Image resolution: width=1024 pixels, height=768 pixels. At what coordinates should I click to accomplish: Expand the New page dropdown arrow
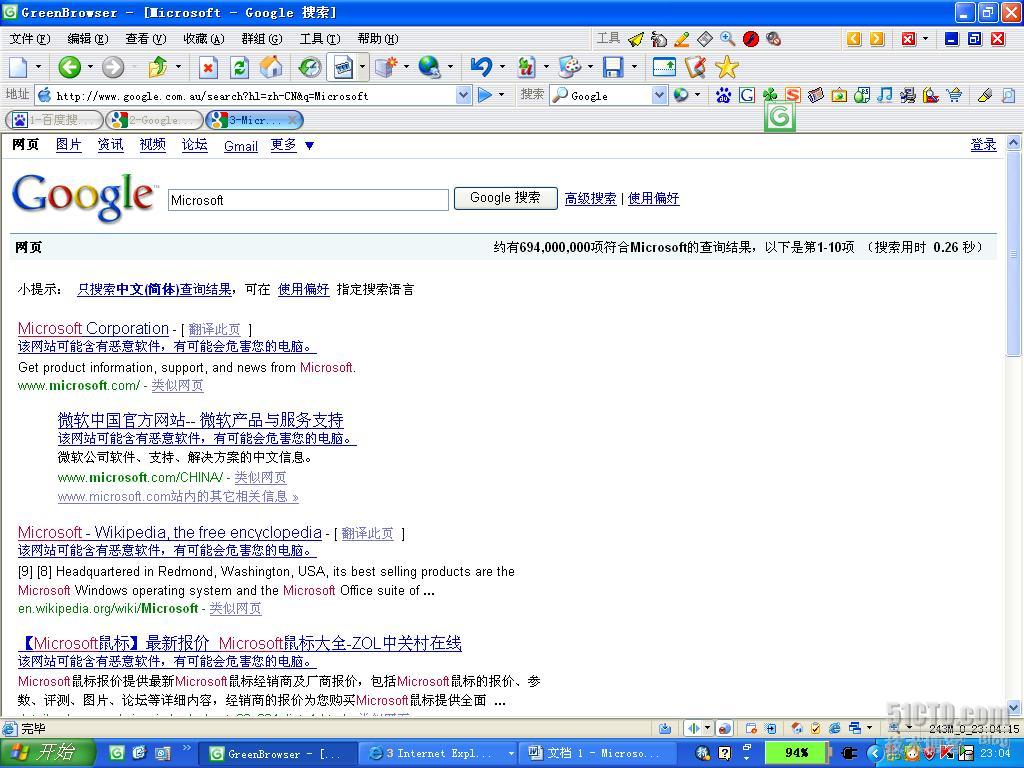coord(38,67)
